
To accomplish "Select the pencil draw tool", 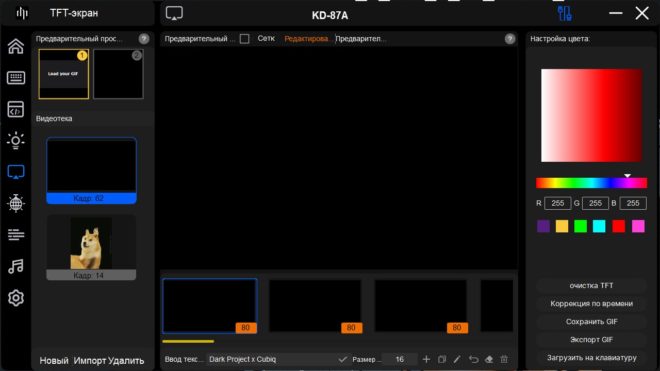I will (457, 359).
